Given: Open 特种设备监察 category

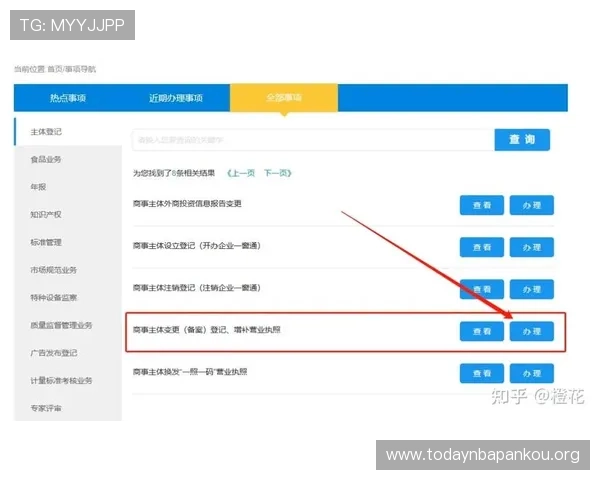Looking at the screenshot, I should (54, 297).
